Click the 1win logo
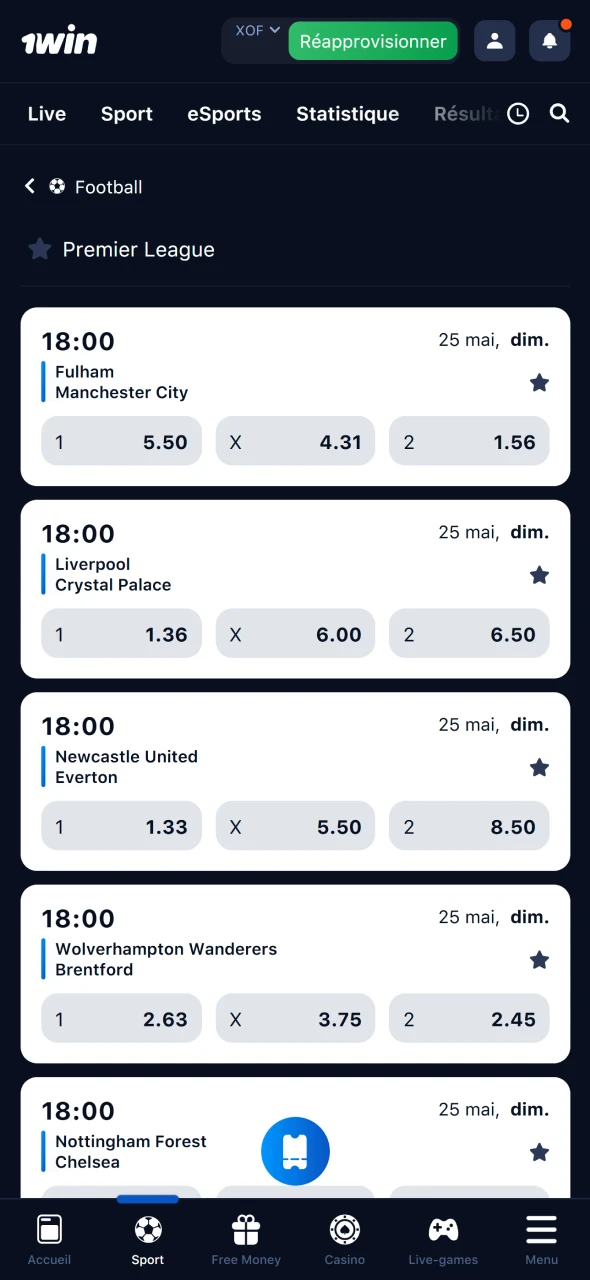 [x=60, y=40]
